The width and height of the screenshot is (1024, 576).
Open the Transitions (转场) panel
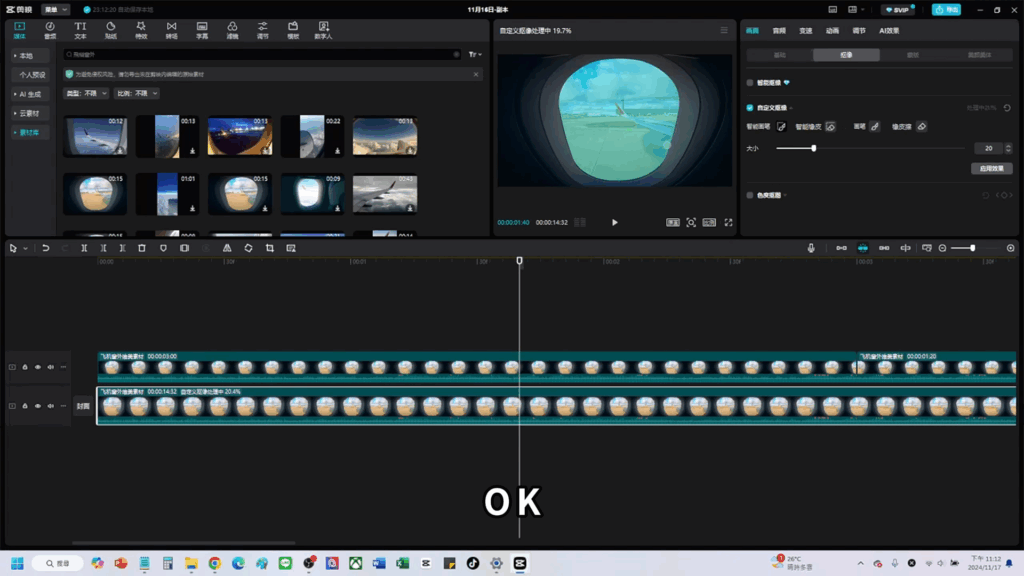[x=171, y=30]
